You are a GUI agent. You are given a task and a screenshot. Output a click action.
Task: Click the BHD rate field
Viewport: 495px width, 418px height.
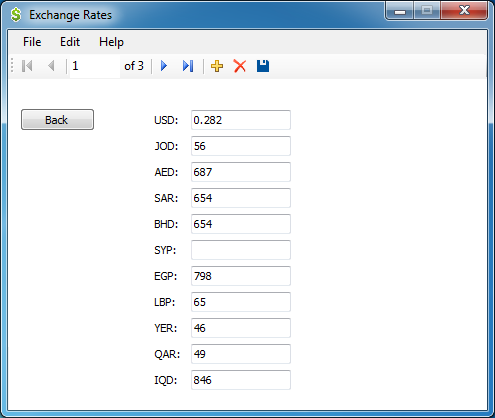click(241, 224)
